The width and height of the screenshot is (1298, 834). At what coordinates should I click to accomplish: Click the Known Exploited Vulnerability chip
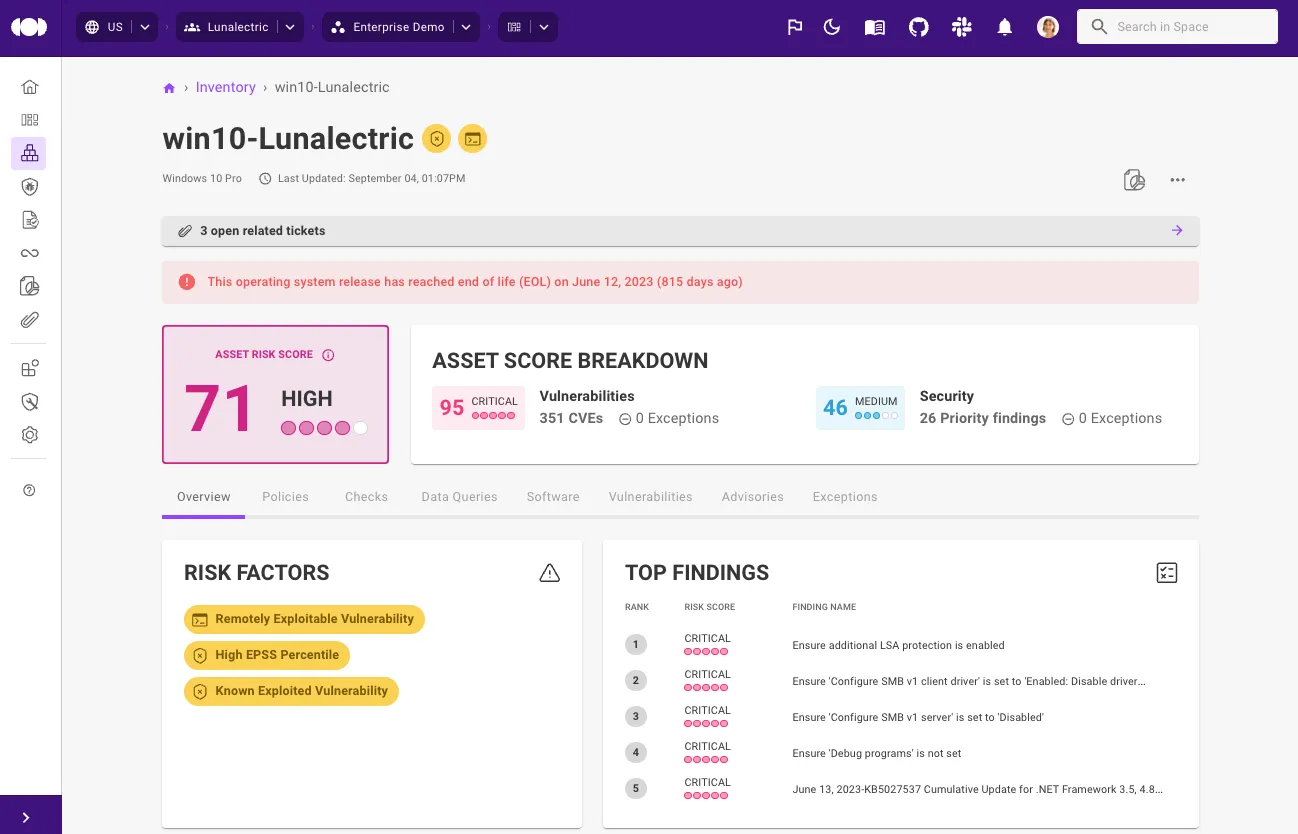291,691
